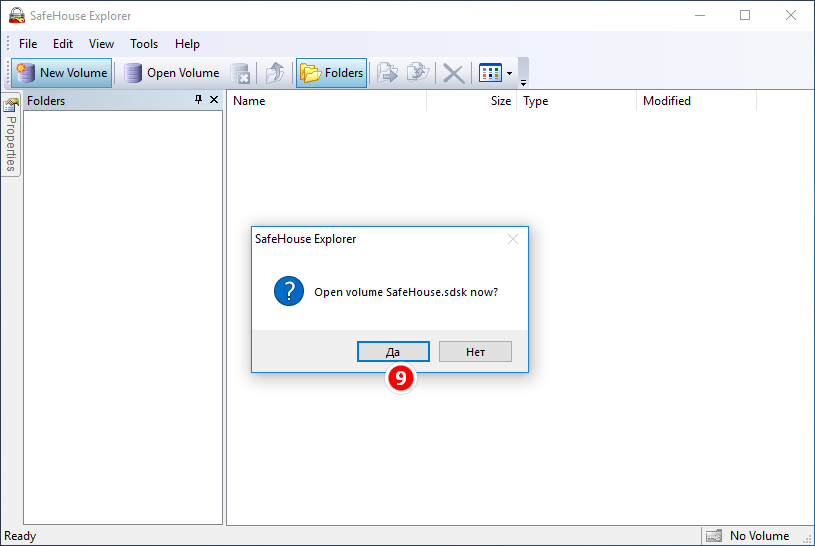This screenshot has width=815, height=546.
Task: Expand the toolbar options overflow arrow
Action: point(523,82)
